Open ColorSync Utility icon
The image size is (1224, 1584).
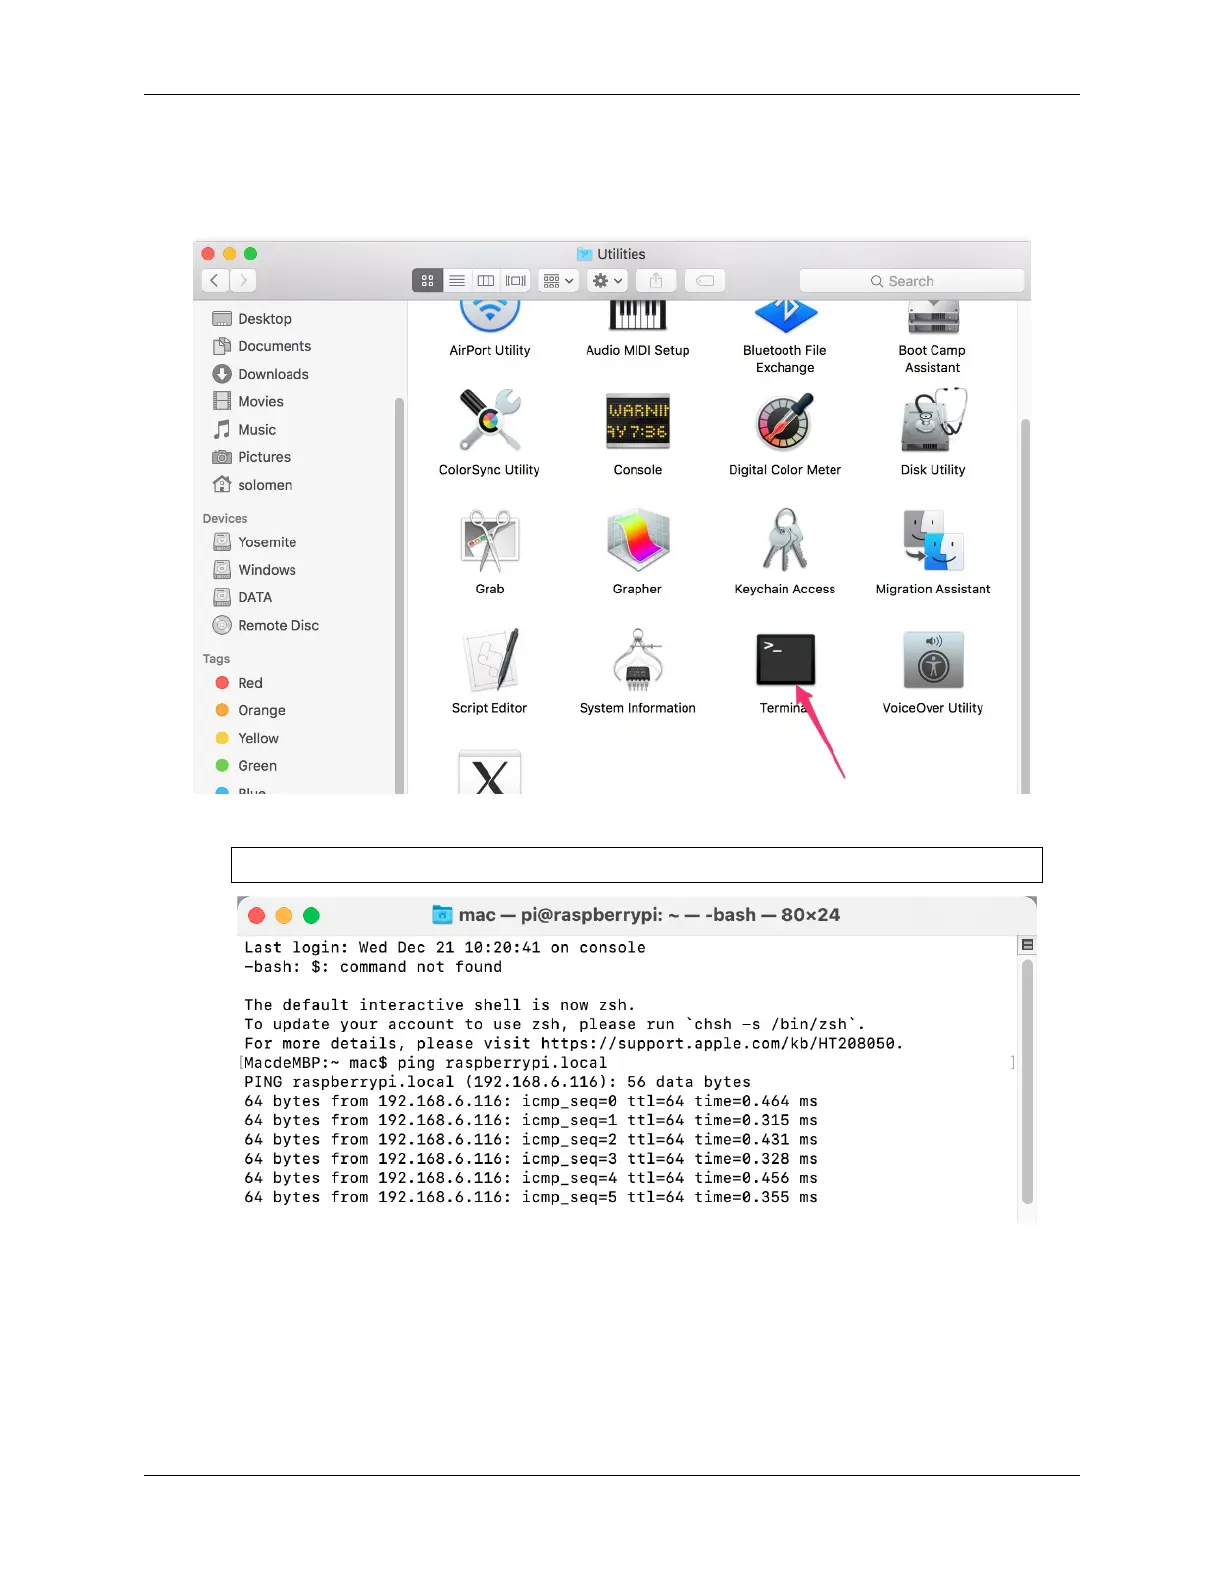click(x=489, y=420)
